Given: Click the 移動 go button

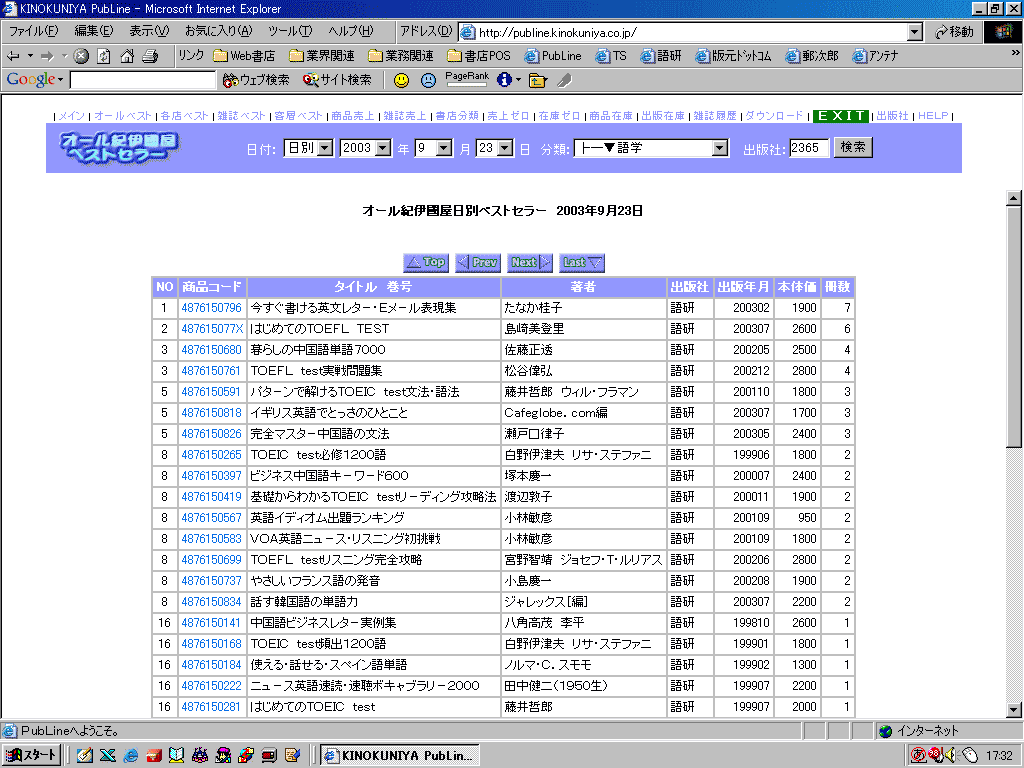Looking at the screenshot, I should (x=954, y=32).
